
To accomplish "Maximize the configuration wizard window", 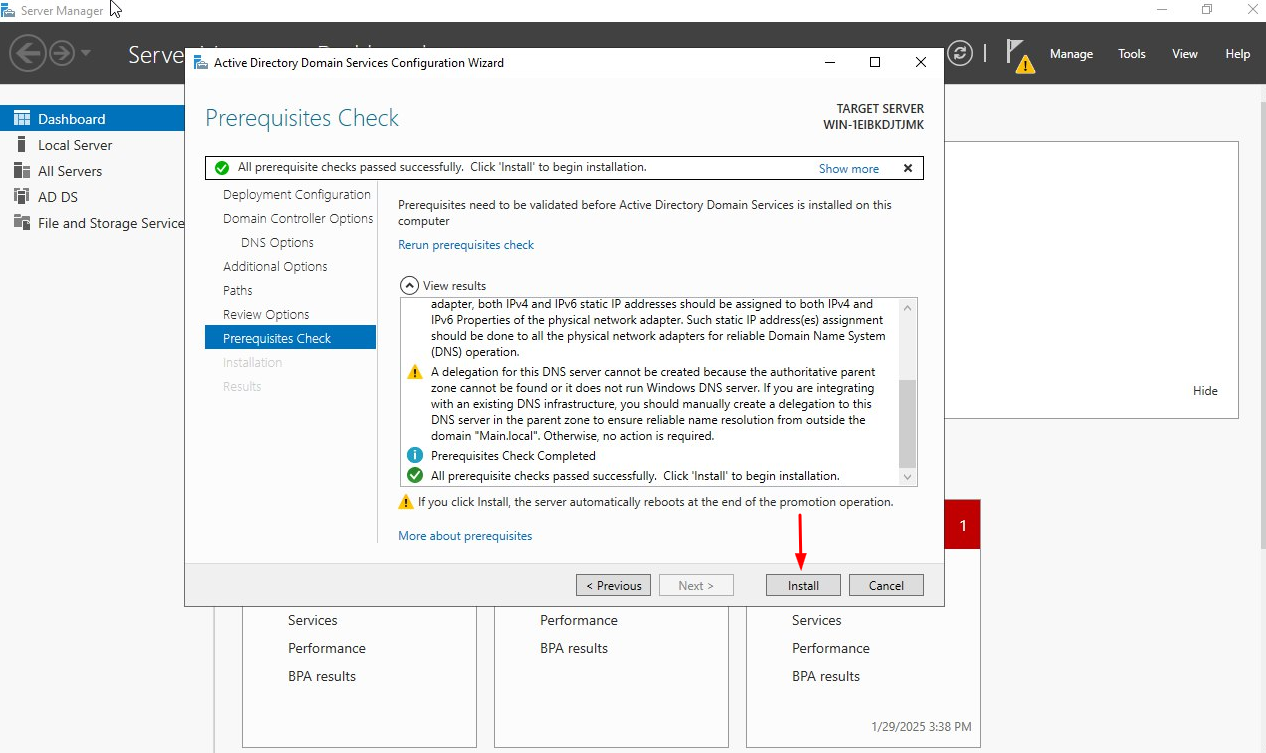I will pos(875,62).
